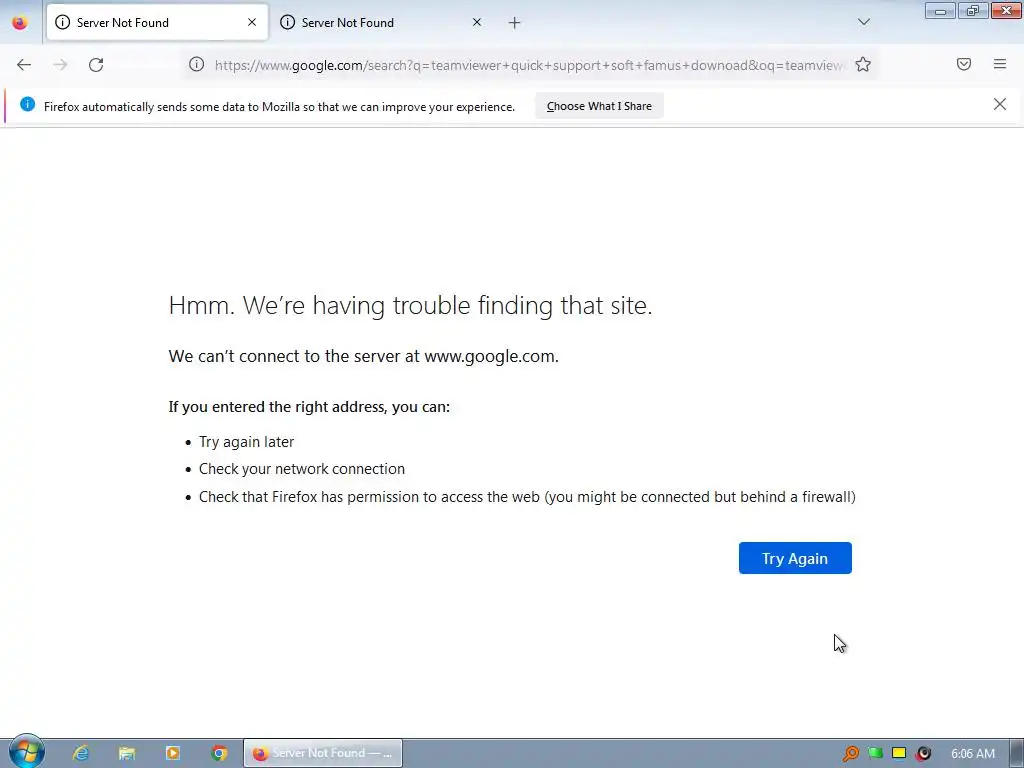Close the first Server Not Found tab
The height and width of the screenshot is (768, 1024).
pos(252,22)
